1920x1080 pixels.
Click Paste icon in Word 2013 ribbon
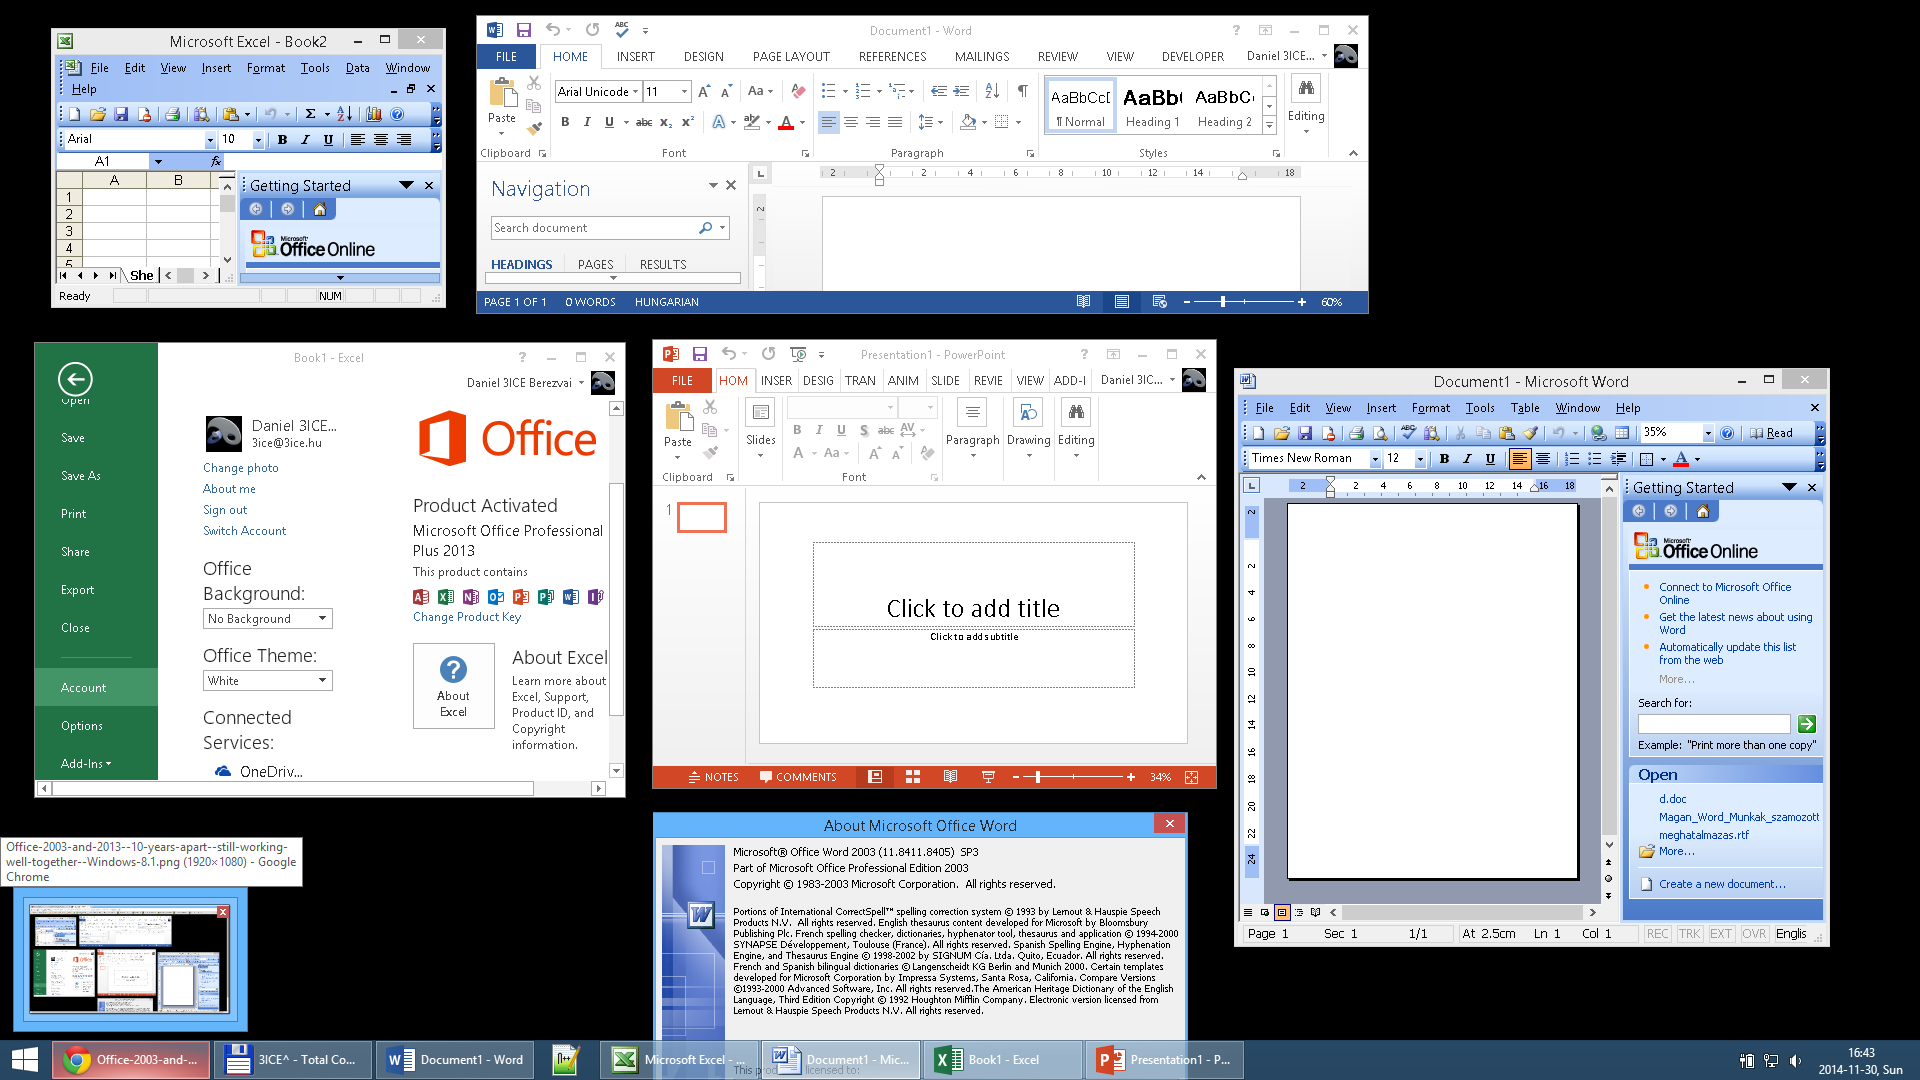tap(502, 93)
